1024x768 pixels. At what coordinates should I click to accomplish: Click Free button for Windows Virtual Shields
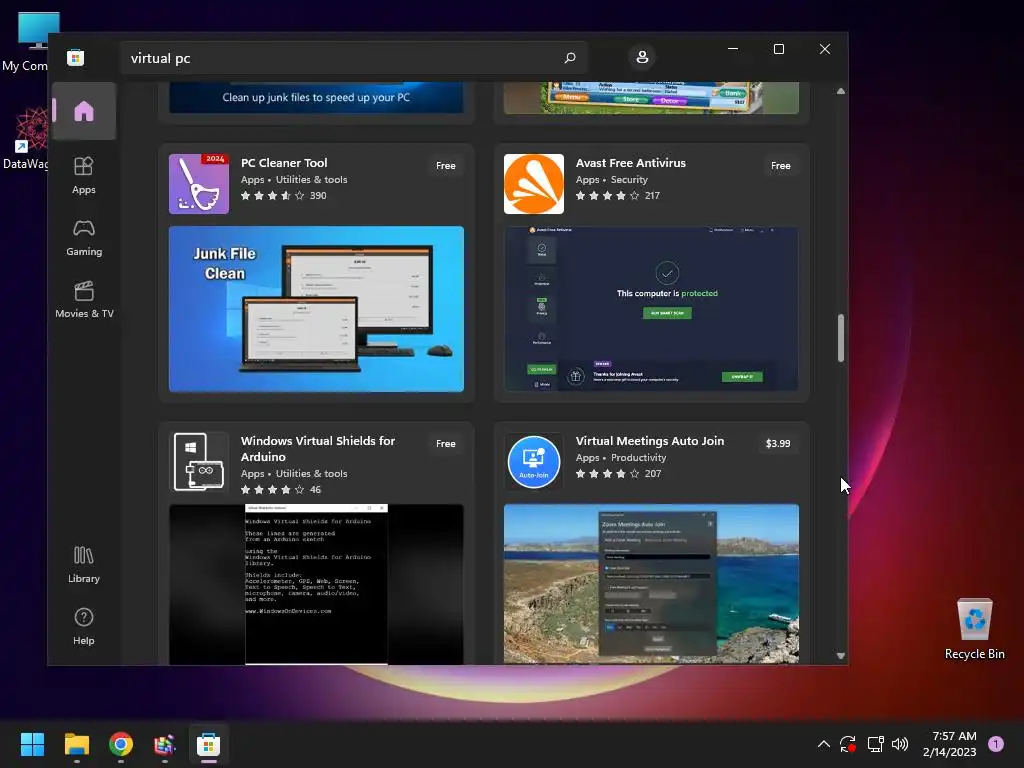pos(445,443)
